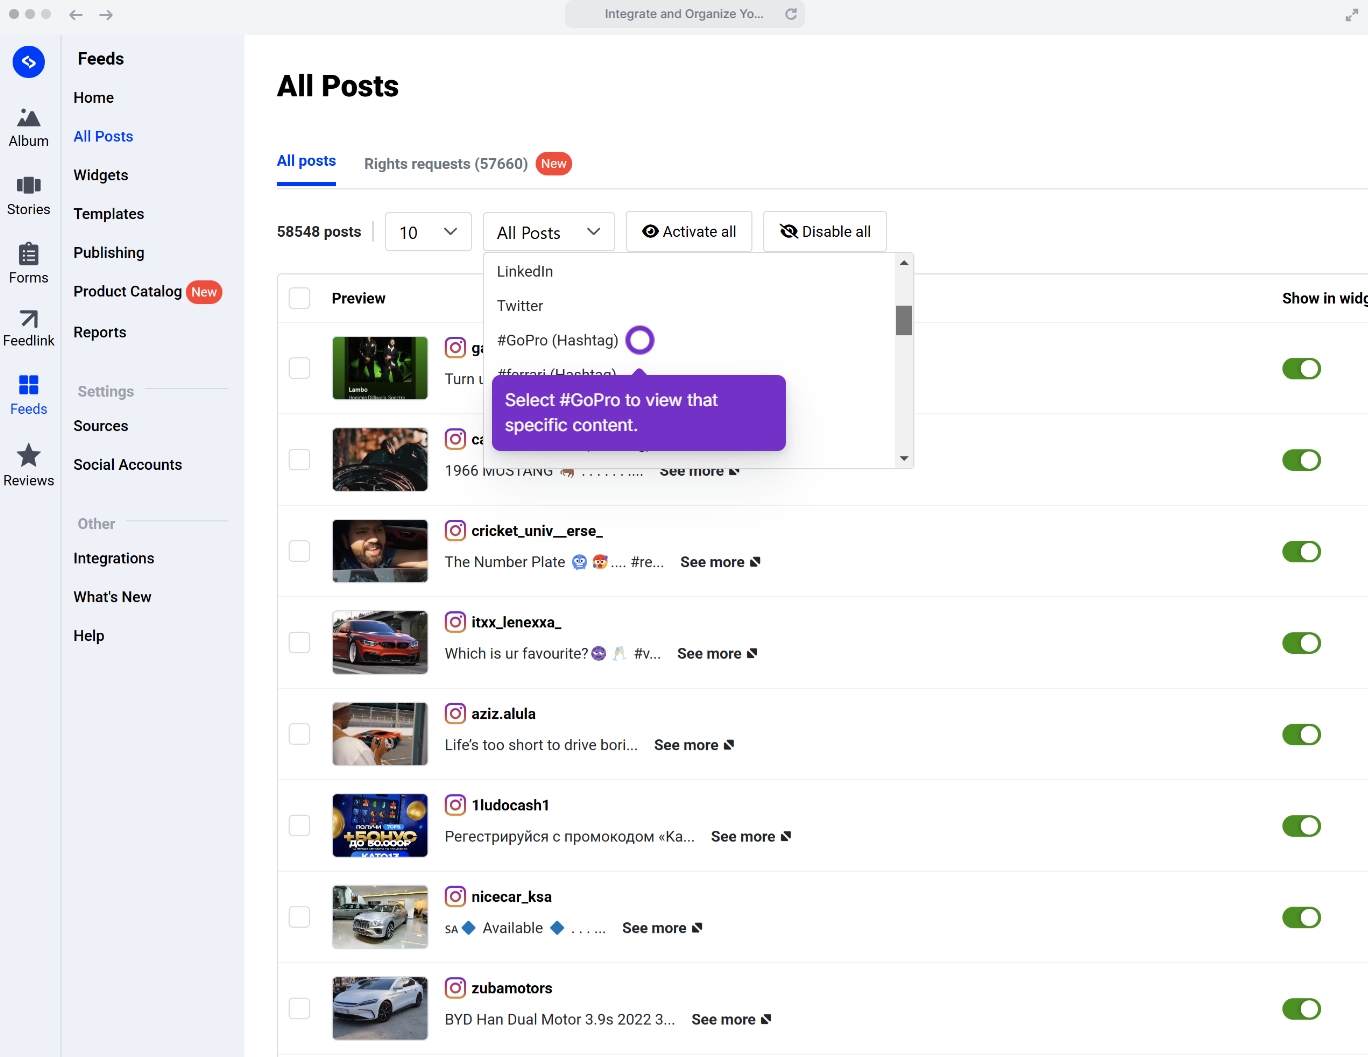Click the Activate all button
Image resolution: width=1368 pixels, height=1057 pixels.
tap(689, 231)
